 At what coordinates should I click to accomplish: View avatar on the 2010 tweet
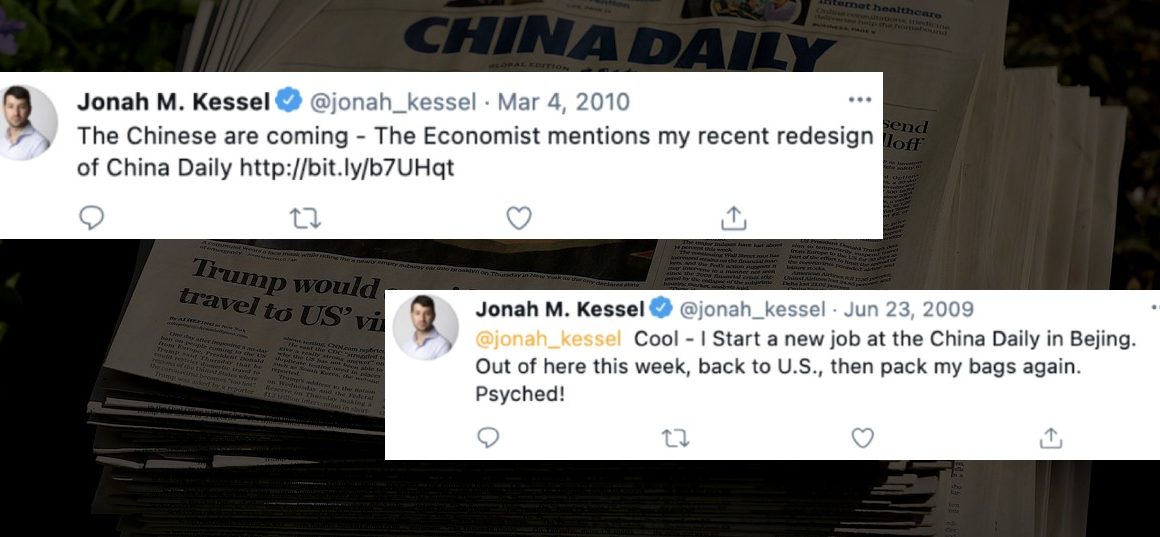(x=27, y=122)
